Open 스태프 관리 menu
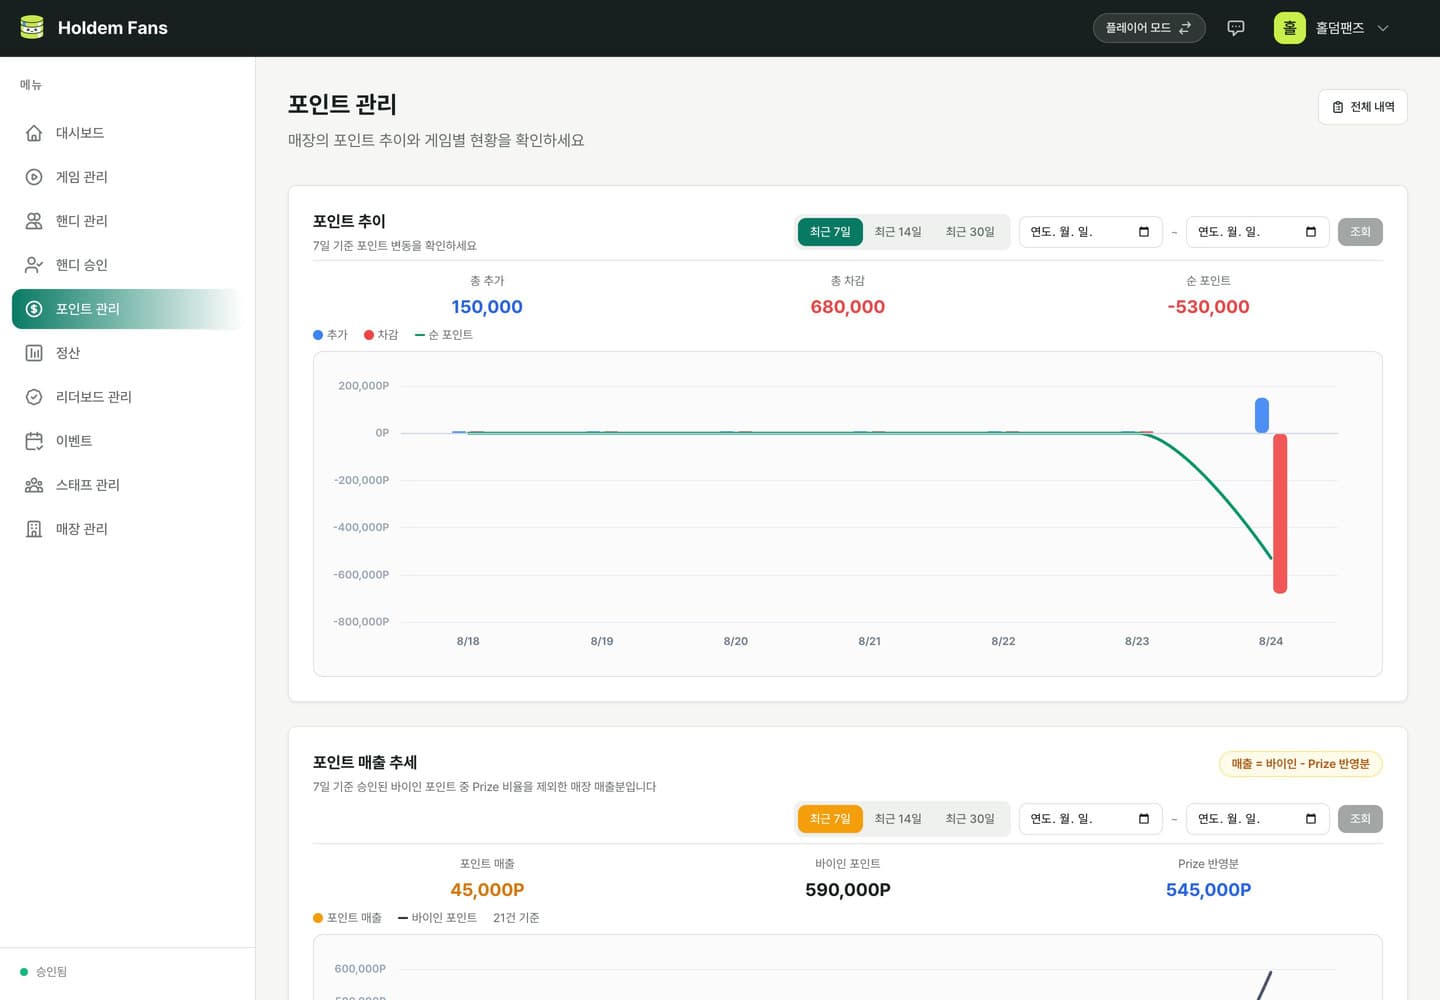This screenshot has width=1440, height=1000. [127, 485]
